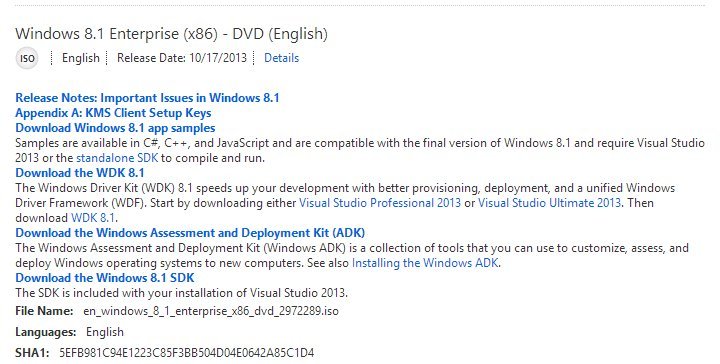Open Release Notes: Important Issues in Windows 8.1

tap(147, 98)
